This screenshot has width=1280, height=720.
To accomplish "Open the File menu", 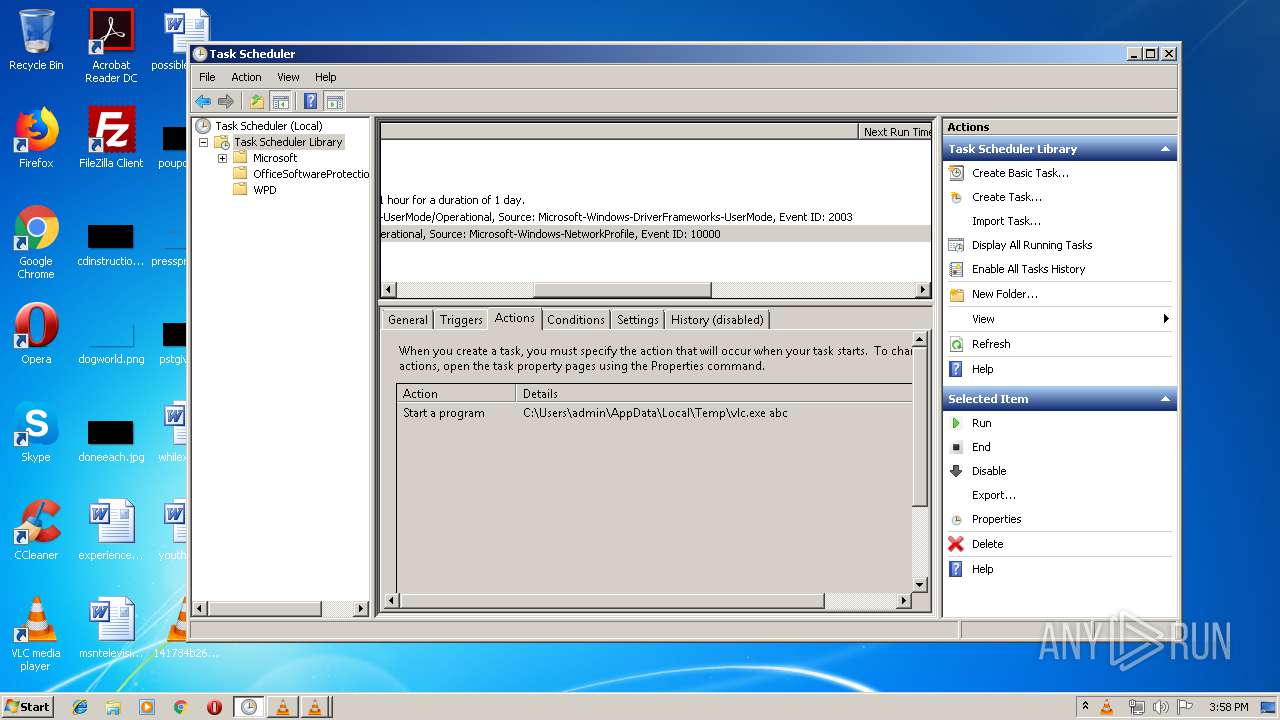I will [207, 77].
